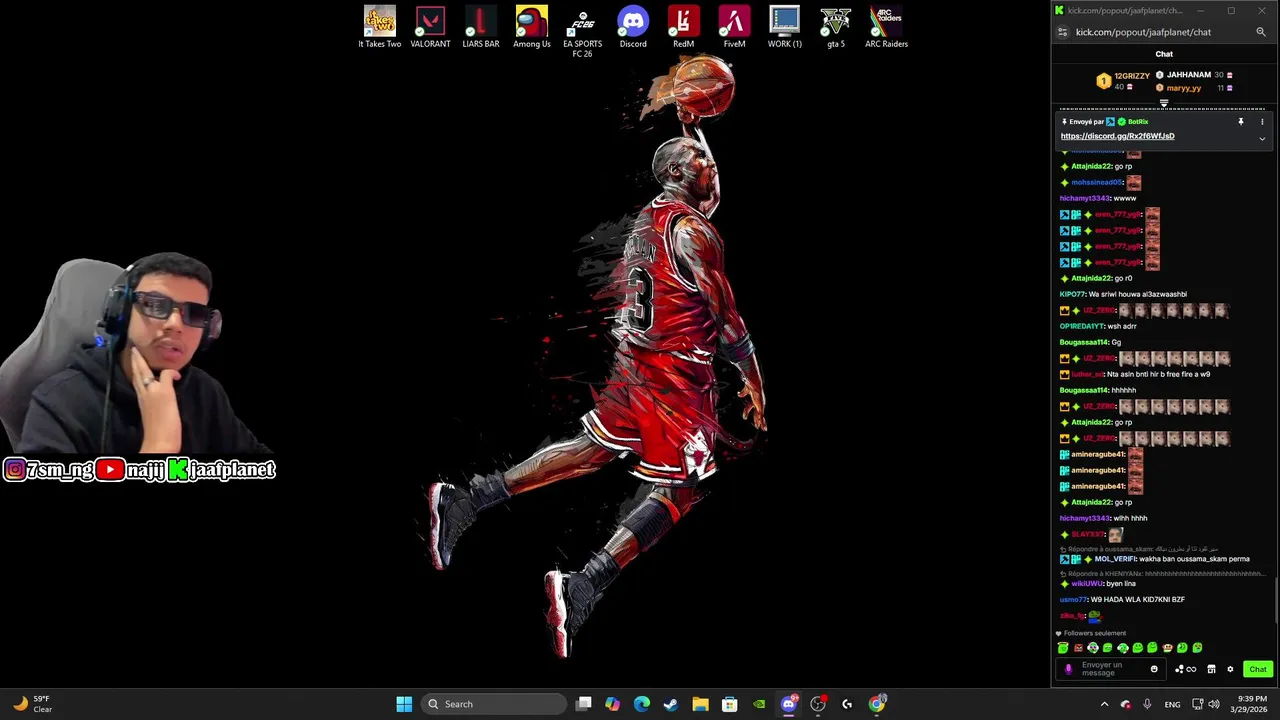The image size is (1280, 720).
Task: Click the Envoyer un message input field
Action: pyautogui.click(x=1110, y=669)
